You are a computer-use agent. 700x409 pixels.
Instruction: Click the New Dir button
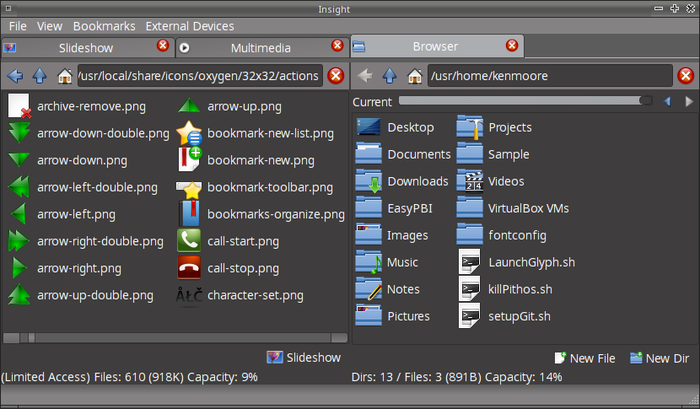click(x=660, y=358)
